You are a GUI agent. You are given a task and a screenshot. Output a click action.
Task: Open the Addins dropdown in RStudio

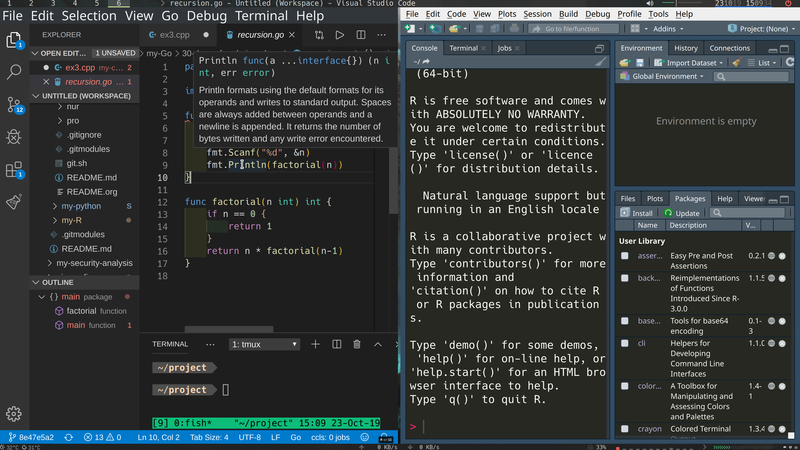click(x=668, y=29)
